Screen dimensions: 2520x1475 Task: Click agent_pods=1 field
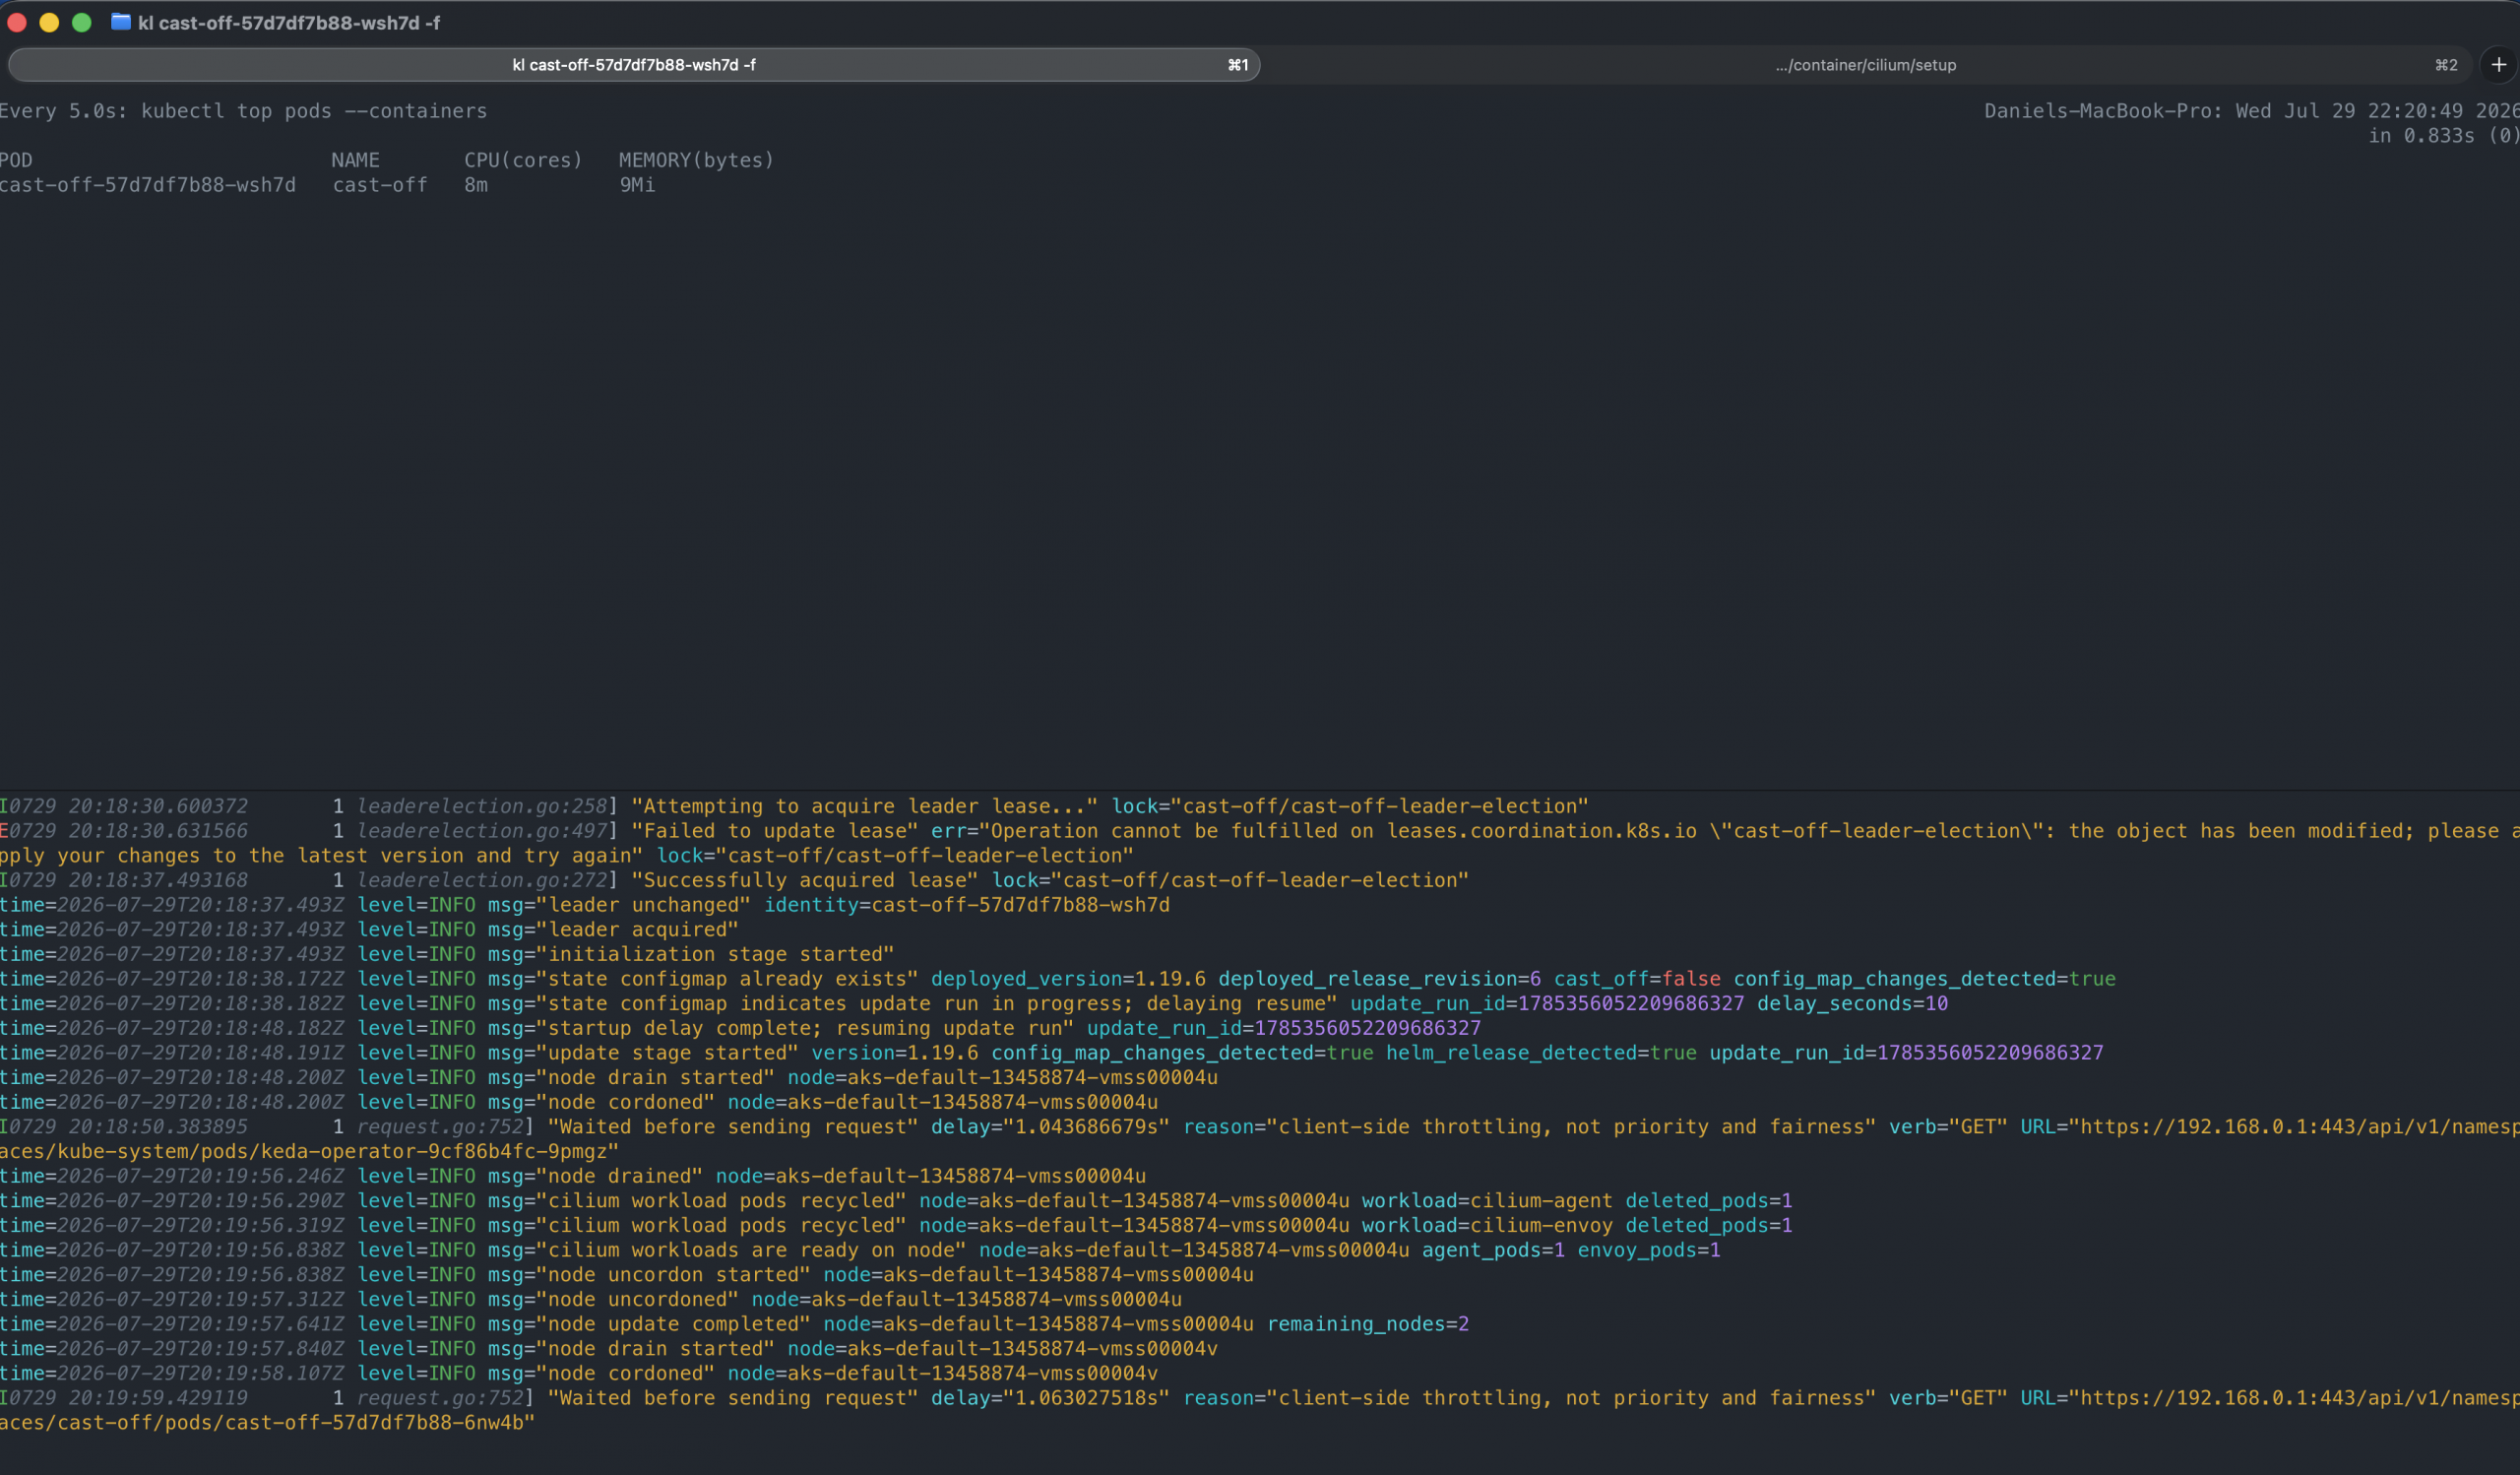pyautogui.click(x=1493, y=1250)
